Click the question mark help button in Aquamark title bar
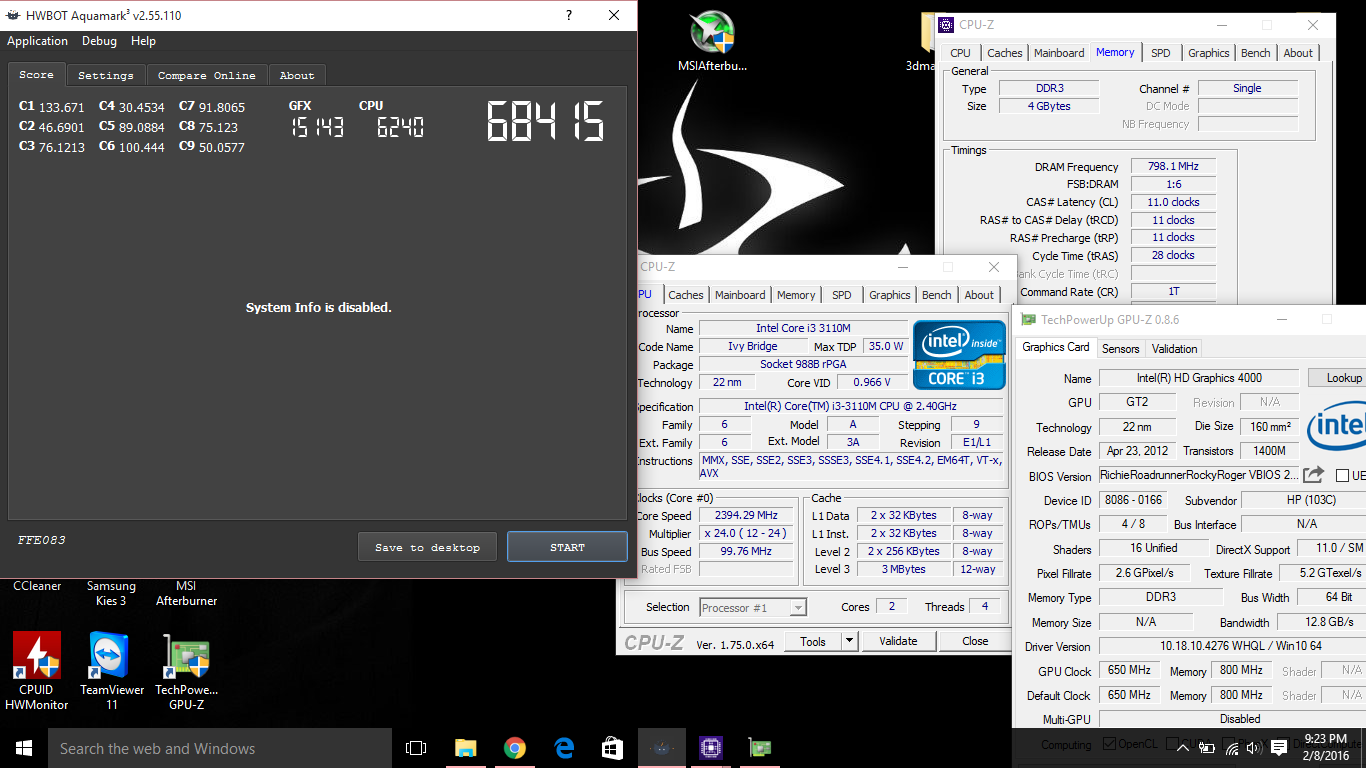1366x768 pixels. tap(569, 16)
